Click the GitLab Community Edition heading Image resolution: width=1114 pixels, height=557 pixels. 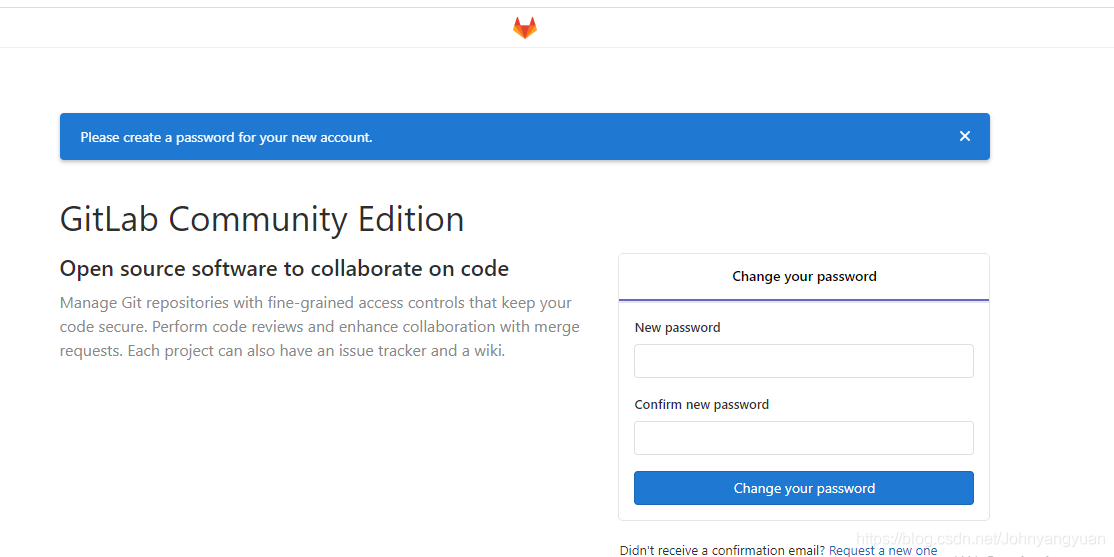click(x=261, y=219)
